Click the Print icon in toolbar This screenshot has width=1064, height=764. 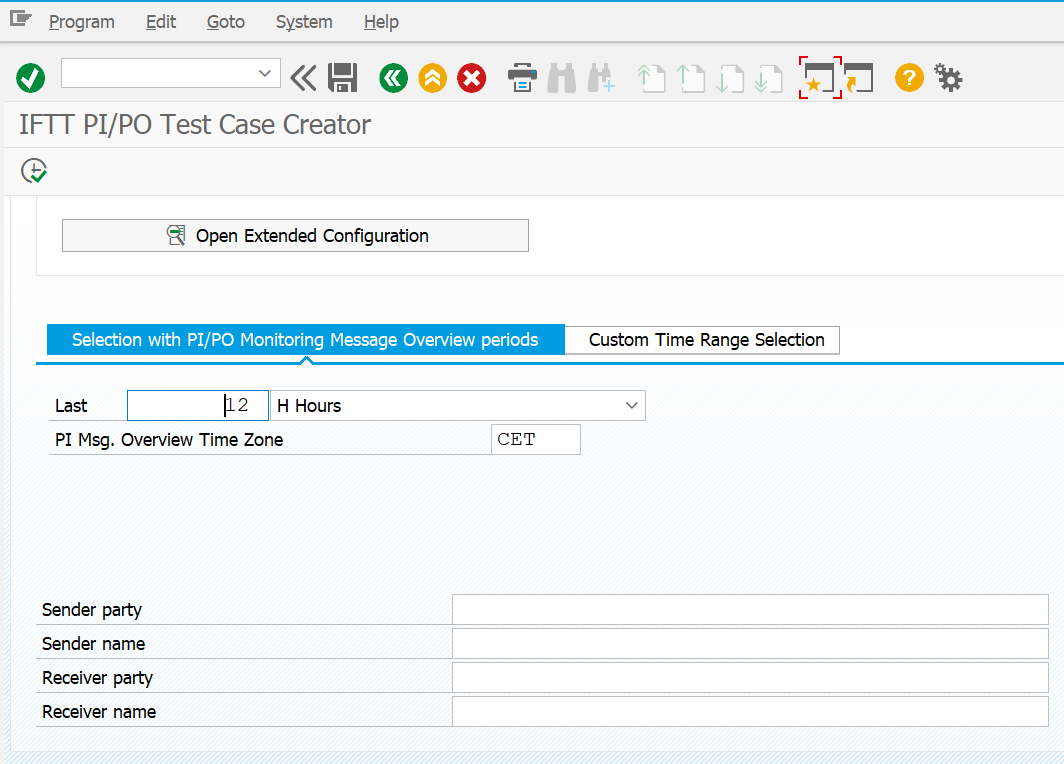[522, 77]
